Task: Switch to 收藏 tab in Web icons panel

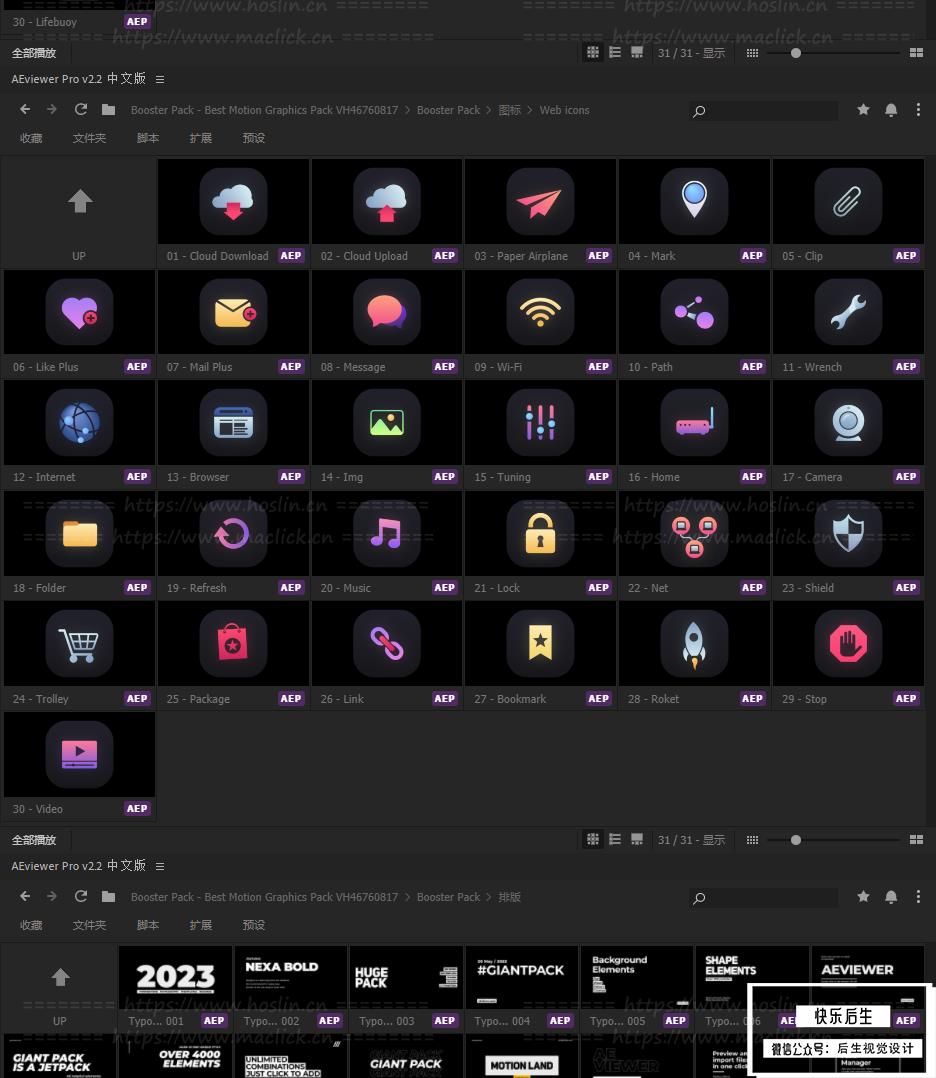Action: click(31, 138)
